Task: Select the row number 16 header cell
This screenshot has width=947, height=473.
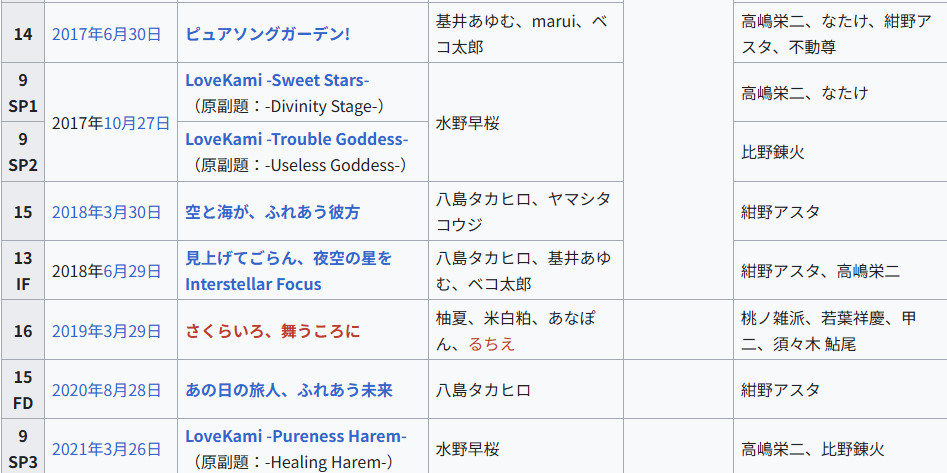Action: click(x=23, y=331)
